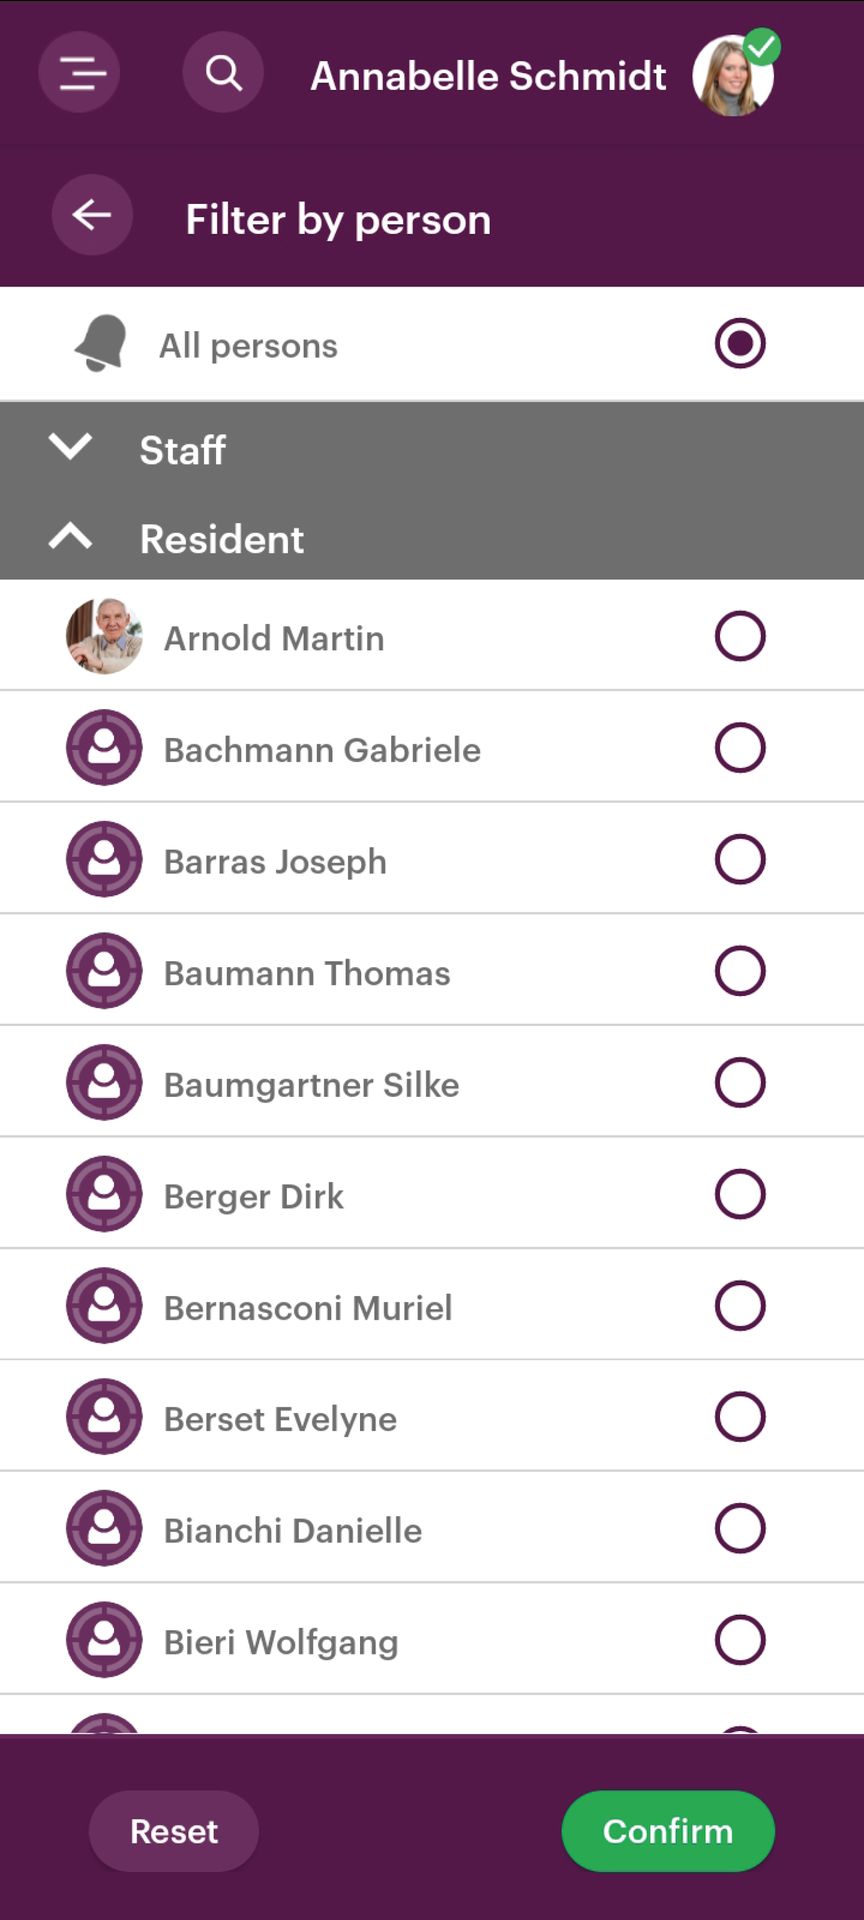Tap the search magnifier icon

[x=223, y=73]
